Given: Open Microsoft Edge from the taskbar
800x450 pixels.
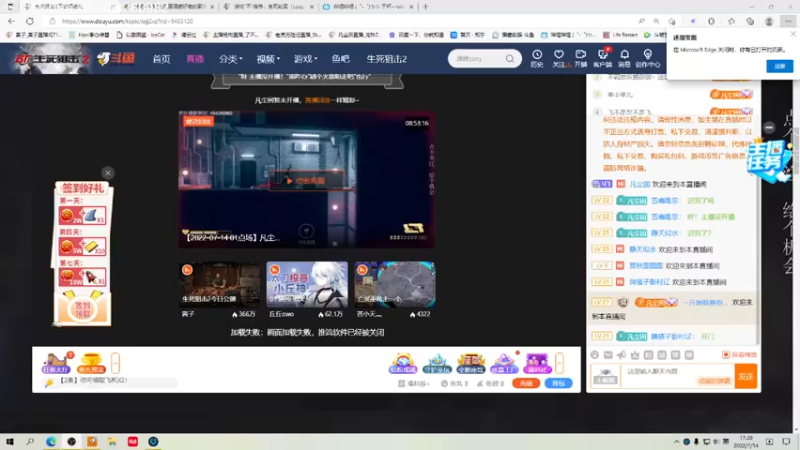Looking at the screenshot, I should (51, 442).
